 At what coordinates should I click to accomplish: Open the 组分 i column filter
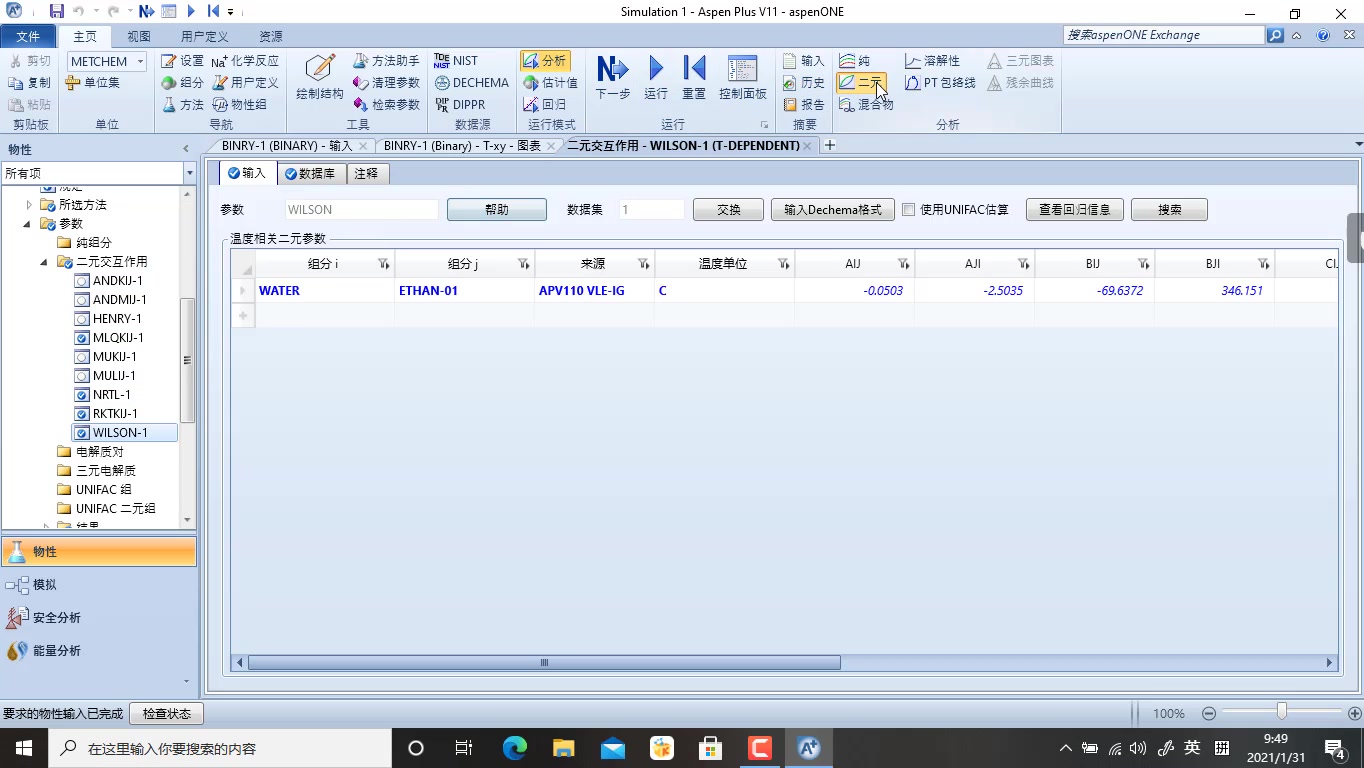tap(383, 264)
